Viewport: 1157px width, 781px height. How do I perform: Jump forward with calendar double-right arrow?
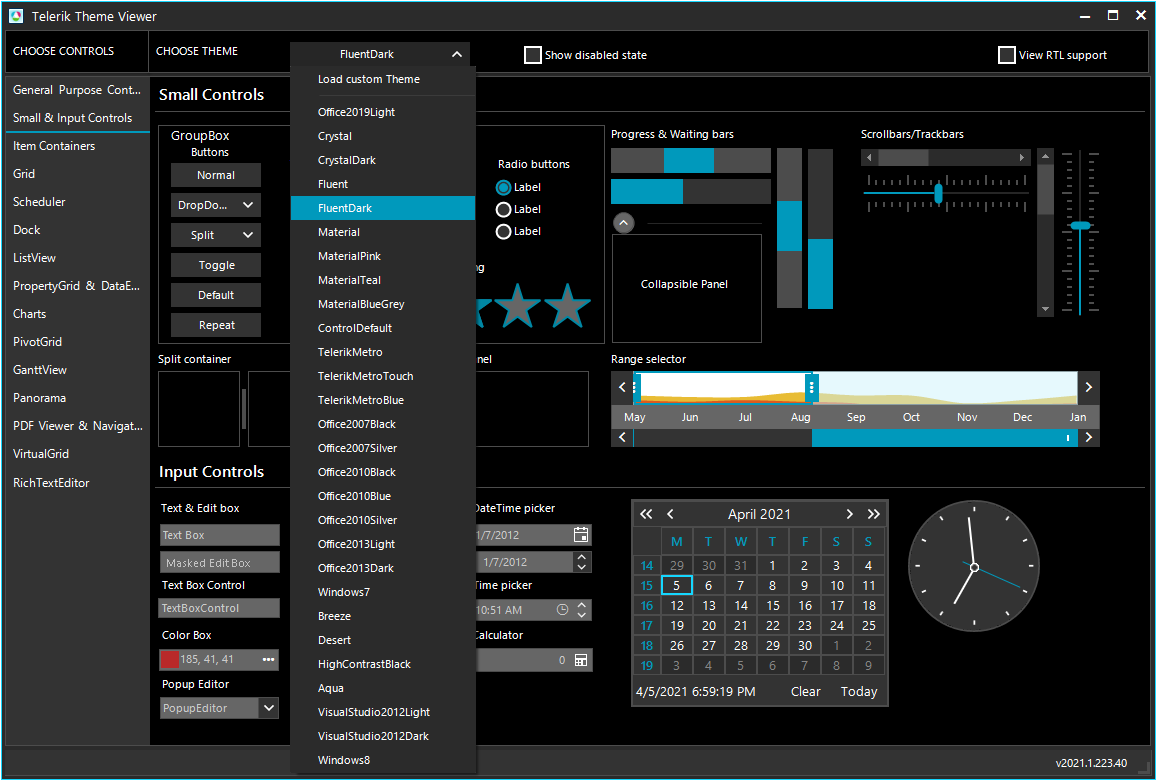click(x=874, y=514)
